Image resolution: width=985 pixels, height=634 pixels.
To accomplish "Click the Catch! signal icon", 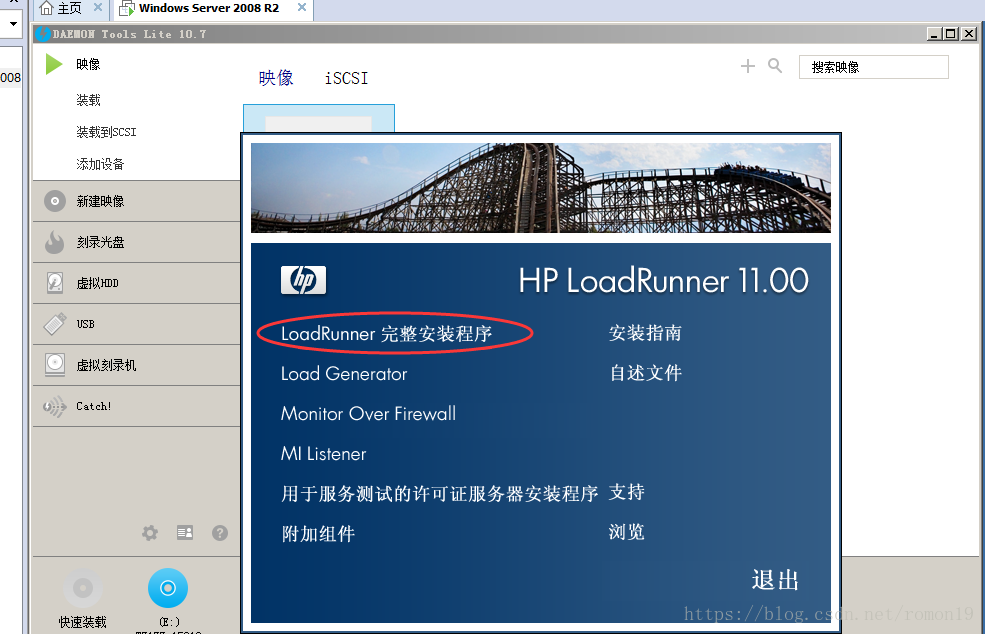I will click(55, 407).
